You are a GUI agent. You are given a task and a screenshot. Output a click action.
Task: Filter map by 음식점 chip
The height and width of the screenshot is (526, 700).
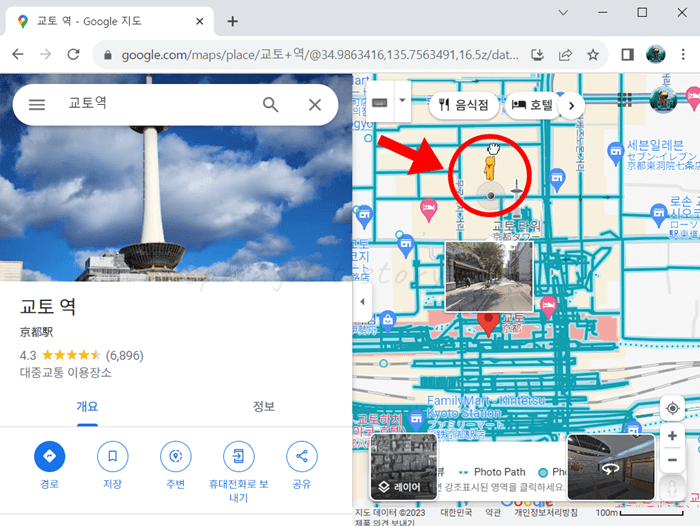click(463, 105)
